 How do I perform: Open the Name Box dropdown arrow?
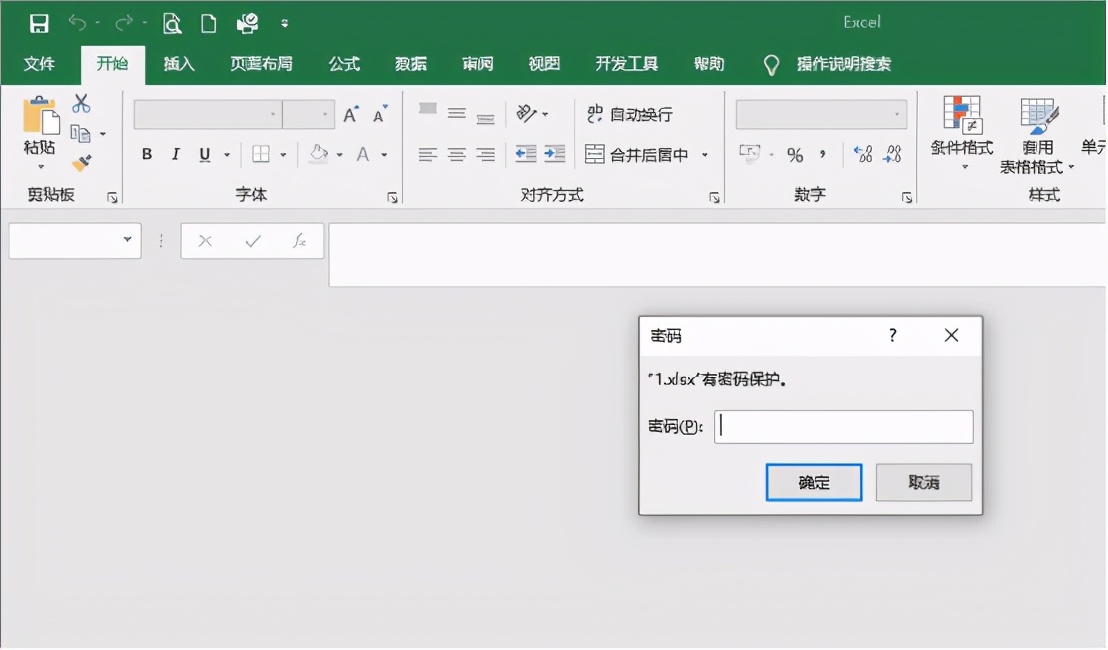pos(127,240)
